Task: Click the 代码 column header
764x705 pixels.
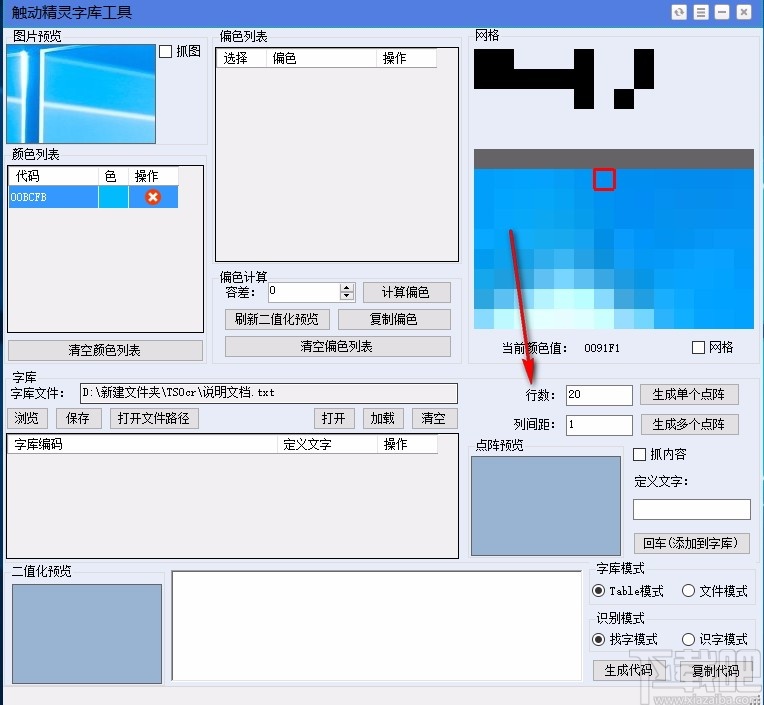Action: 54,176
